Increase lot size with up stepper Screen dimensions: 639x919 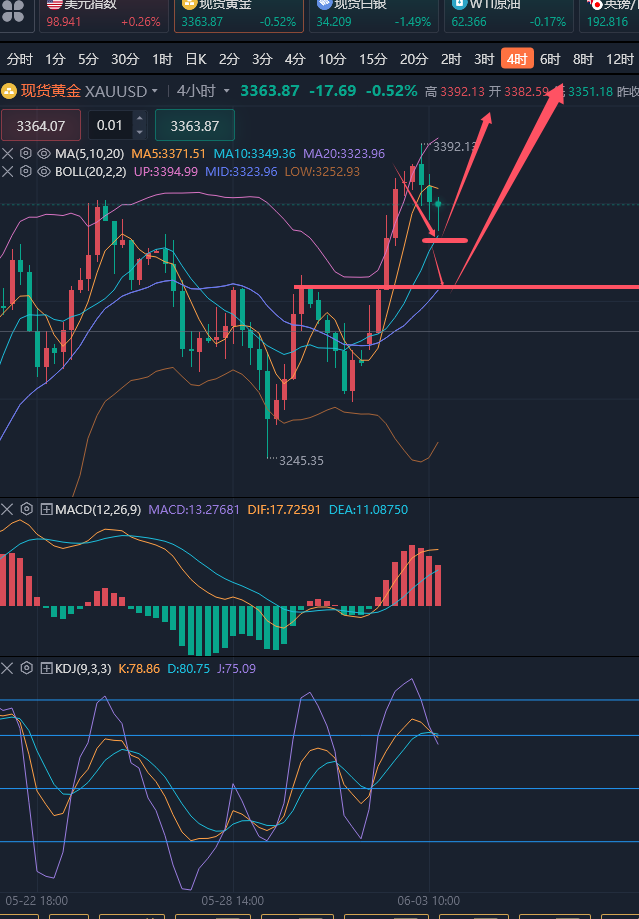(x=140, y=119)
